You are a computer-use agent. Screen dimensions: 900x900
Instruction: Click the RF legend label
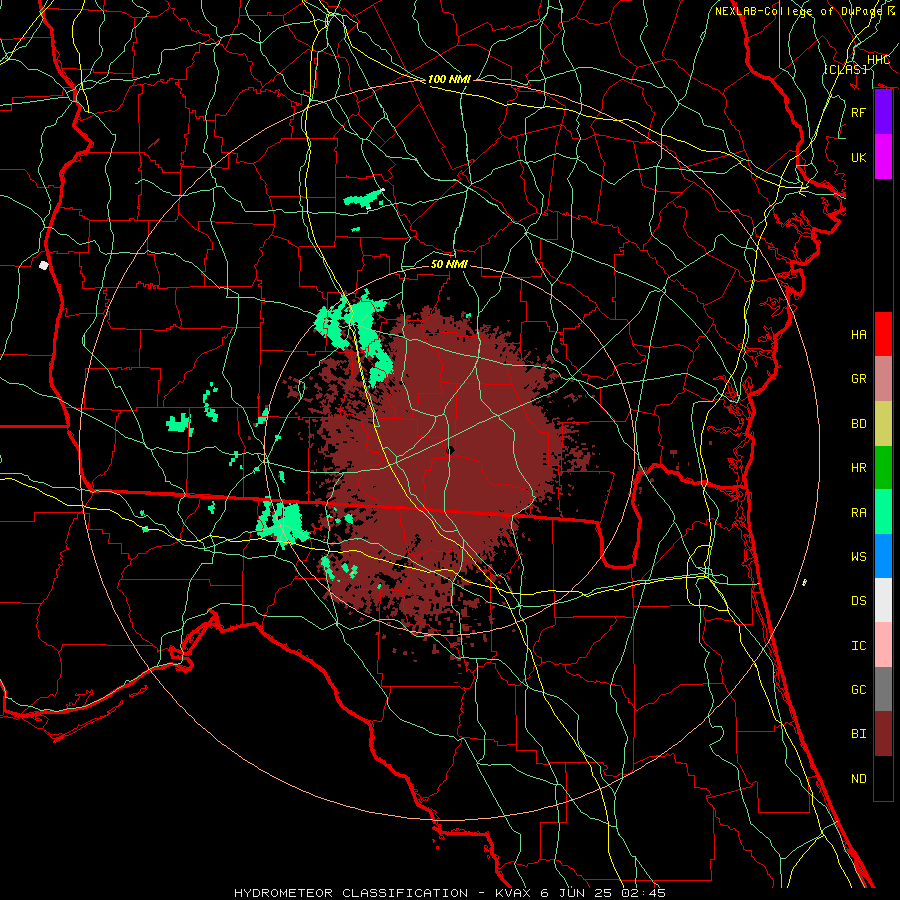[x=859, y=112]
